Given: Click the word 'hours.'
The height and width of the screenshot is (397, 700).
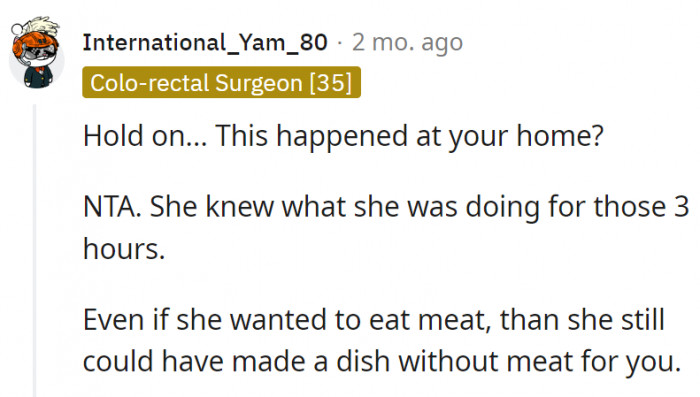Looking at the screenshot, I should pos(124,249).
